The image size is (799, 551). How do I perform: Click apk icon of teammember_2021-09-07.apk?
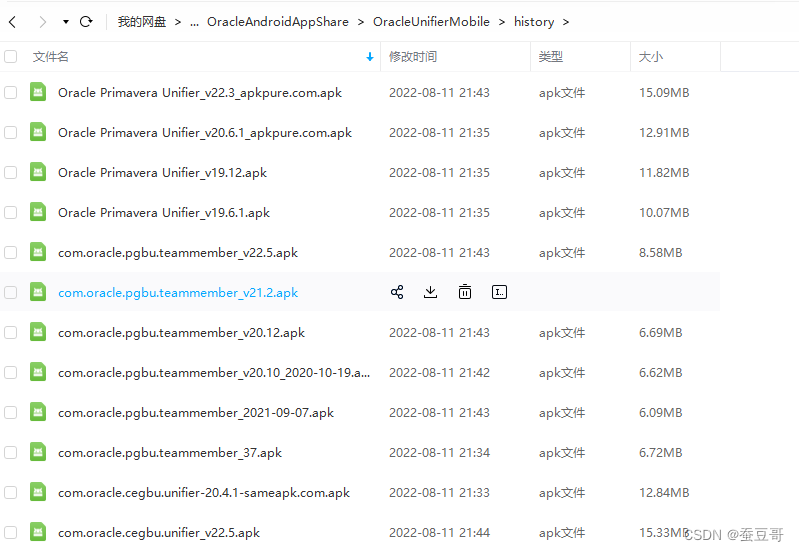point(38,412)
